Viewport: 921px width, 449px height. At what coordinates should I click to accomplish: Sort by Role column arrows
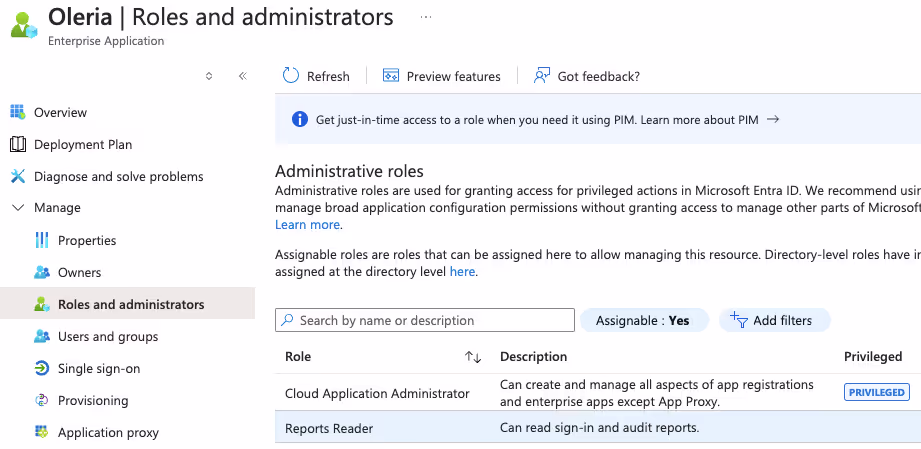(473, 357)
